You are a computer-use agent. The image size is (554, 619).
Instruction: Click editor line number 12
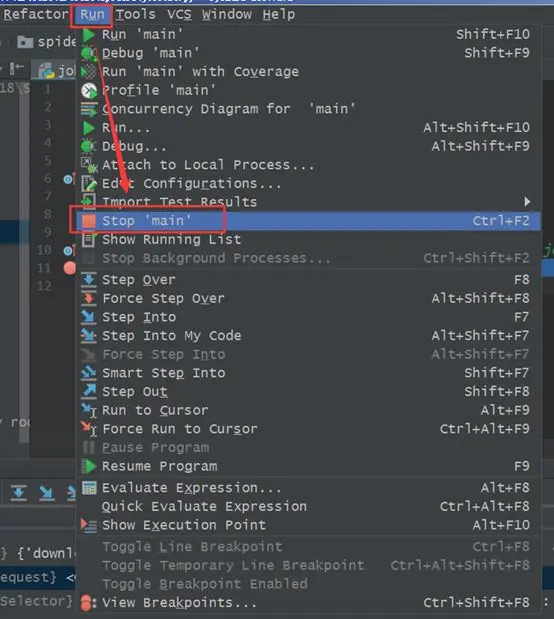tap(45, 286)
